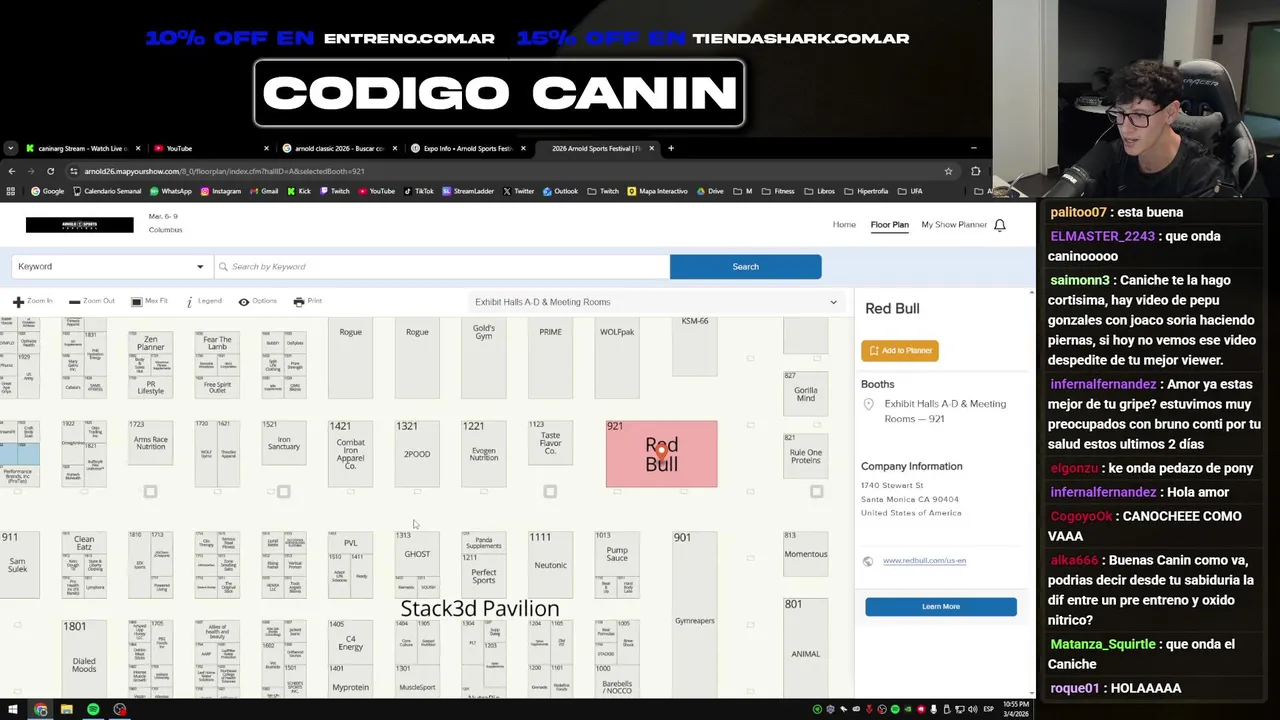
Task: Open the Google bookmark
Action: [47, 191]
